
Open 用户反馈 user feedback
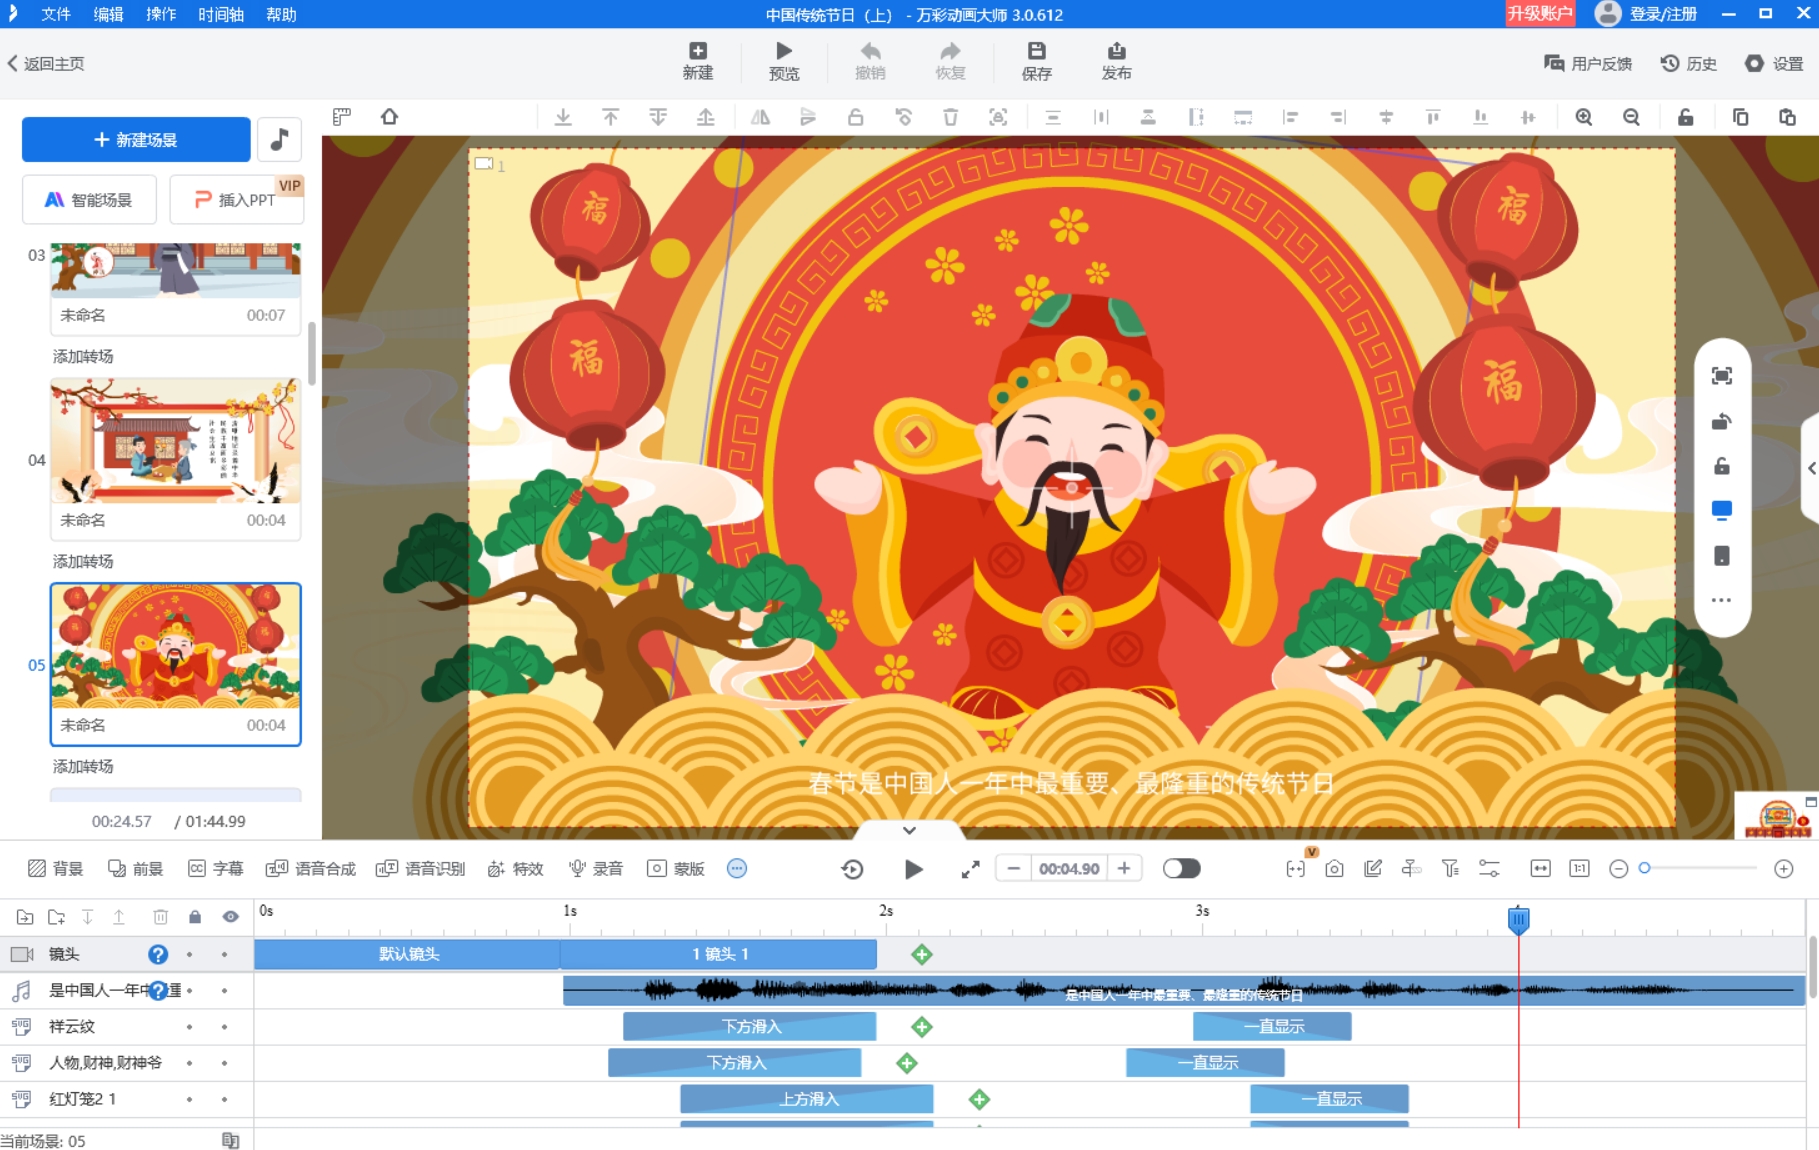pyautogui.click(x=1588, y=64)
